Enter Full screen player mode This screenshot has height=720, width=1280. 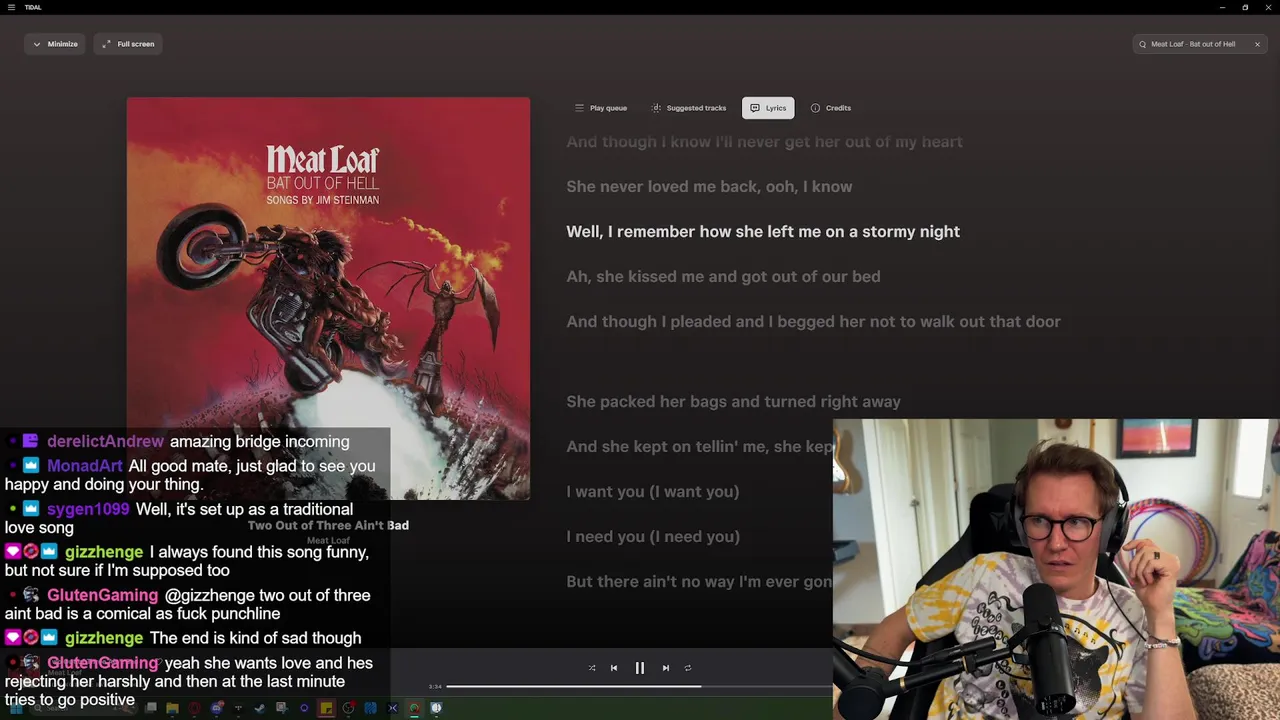(128, 44)
